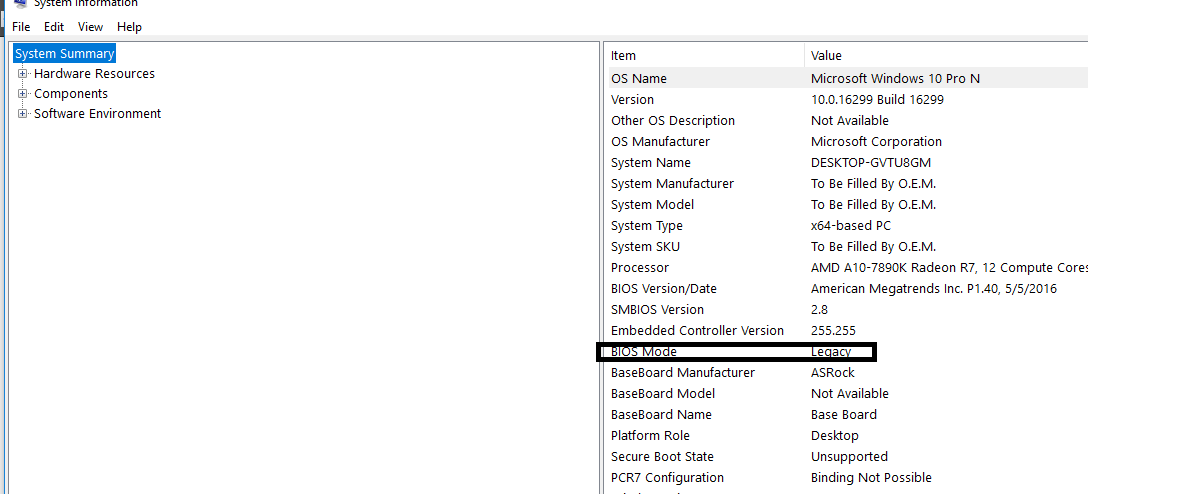The image size is (1184, 494).
Task: Click the ASRock manufacturer value
Action: (x=833, y=373)
